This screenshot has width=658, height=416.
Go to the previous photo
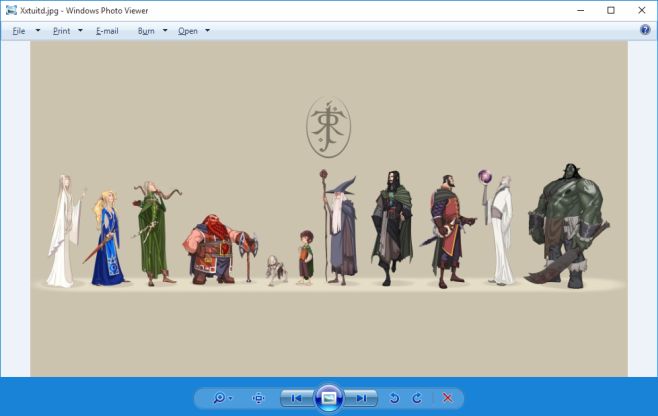pos(296,398)
